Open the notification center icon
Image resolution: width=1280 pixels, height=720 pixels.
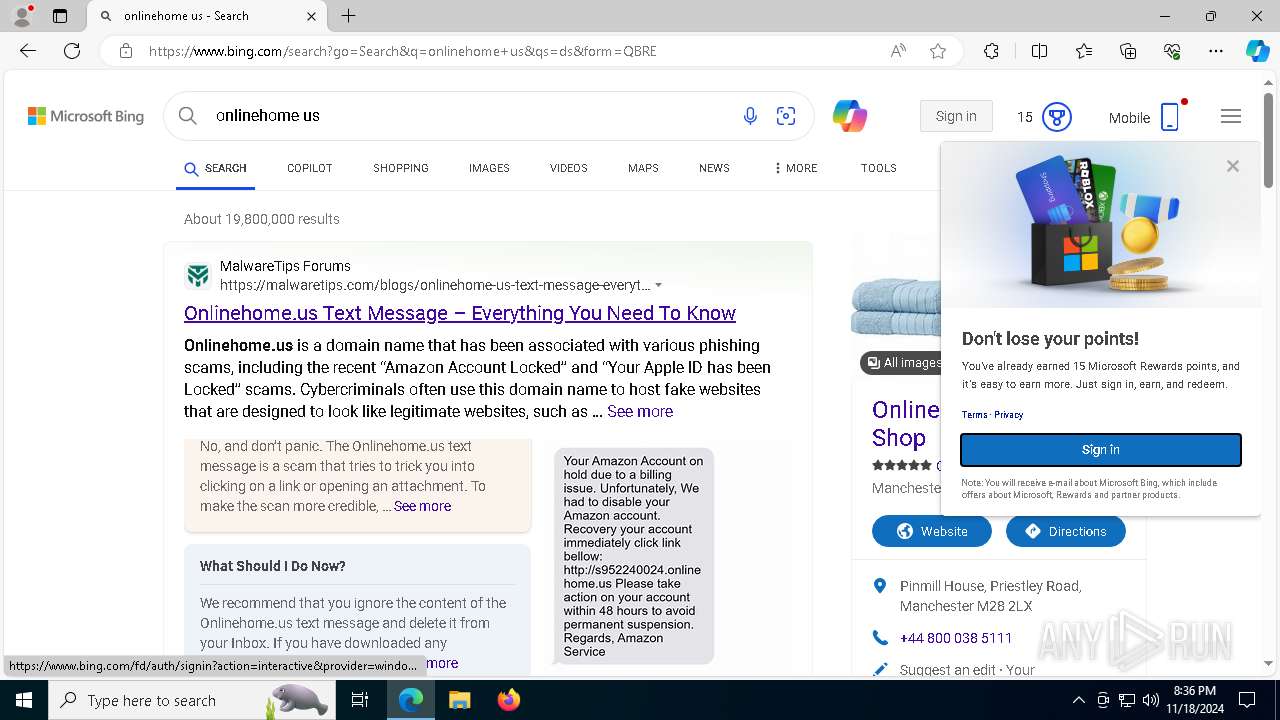click(x=1247, y=700)
